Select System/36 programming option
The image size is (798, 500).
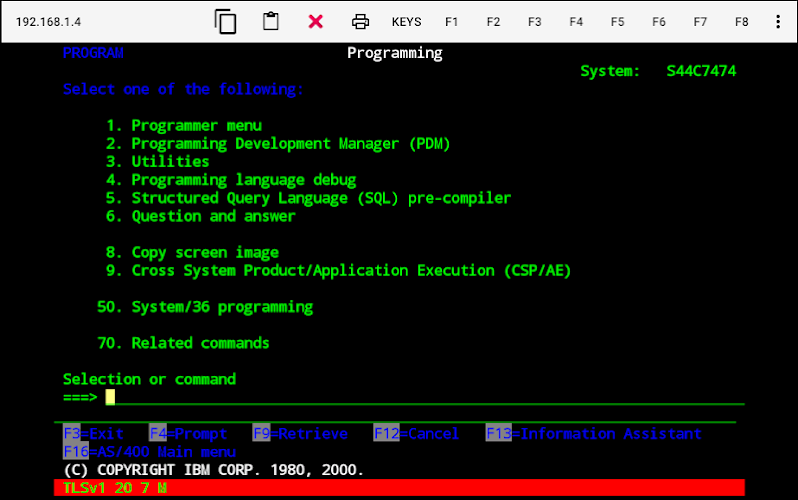[205, 307]
